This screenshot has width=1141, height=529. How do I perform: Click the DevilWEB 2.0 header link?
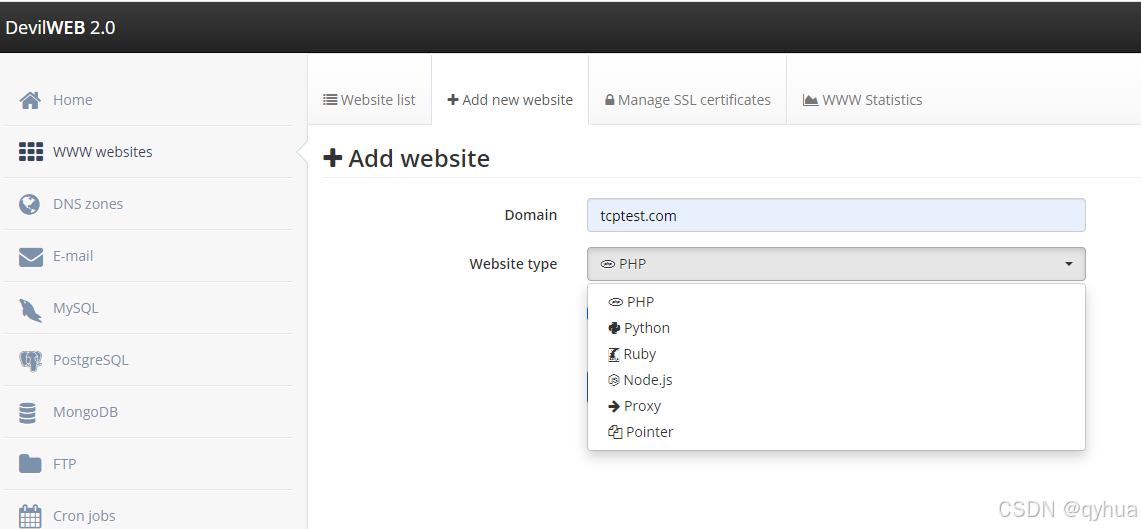pos(60,27)
